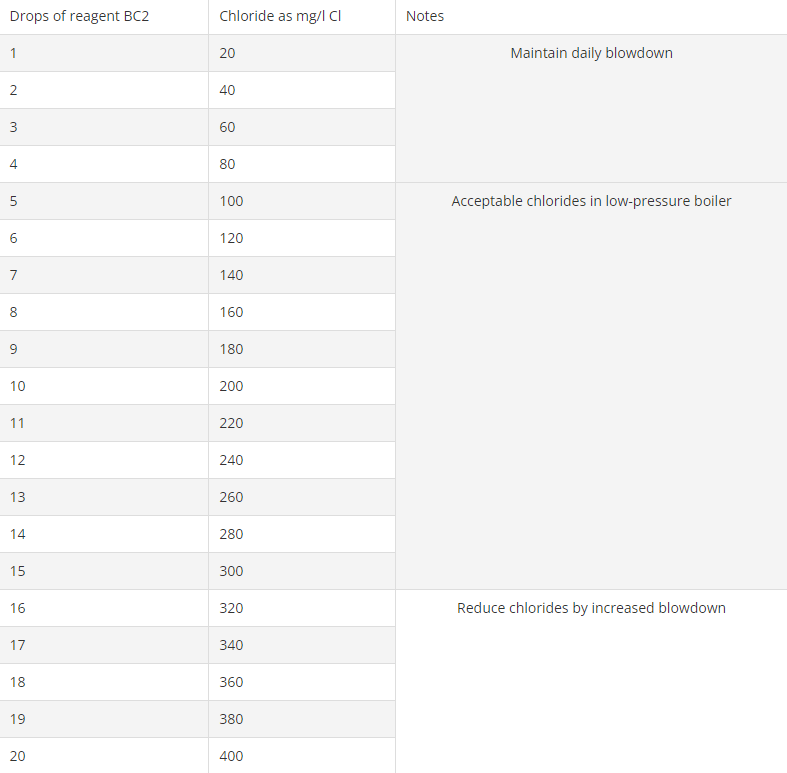This screenshot has height=773, width=787.
Task: Click the drops cell showing 20
Action: point(104,756)
